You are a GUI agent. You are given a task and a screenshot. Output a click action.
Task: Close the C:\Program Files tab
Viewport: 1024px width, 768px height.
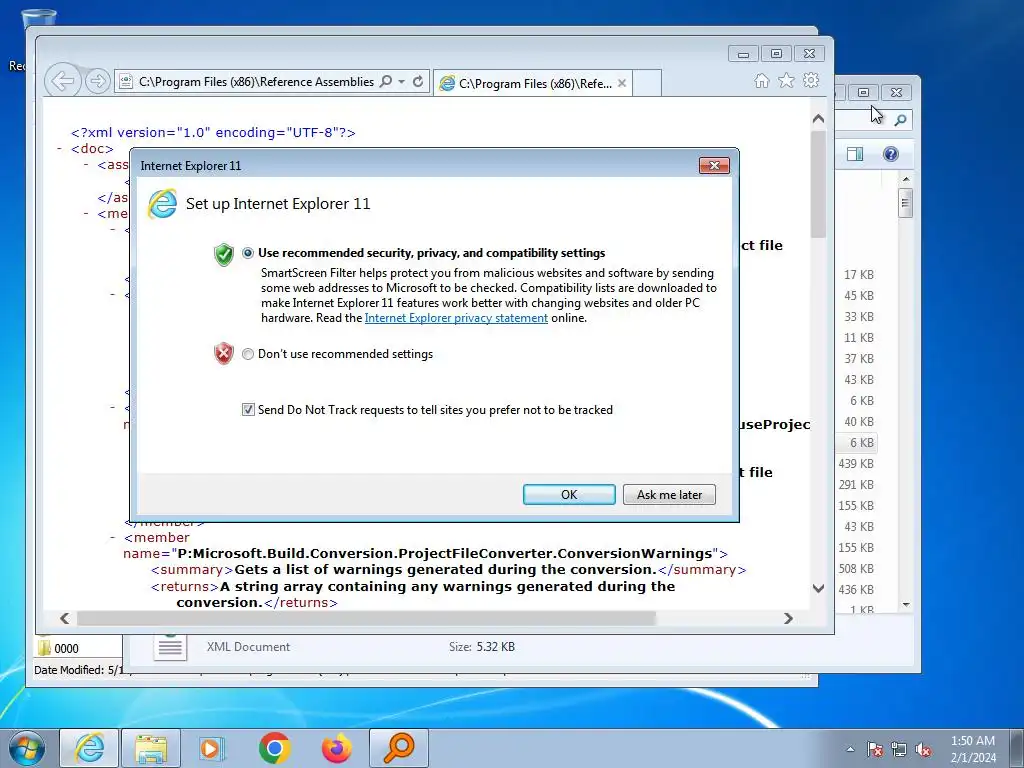pos(622,83)
